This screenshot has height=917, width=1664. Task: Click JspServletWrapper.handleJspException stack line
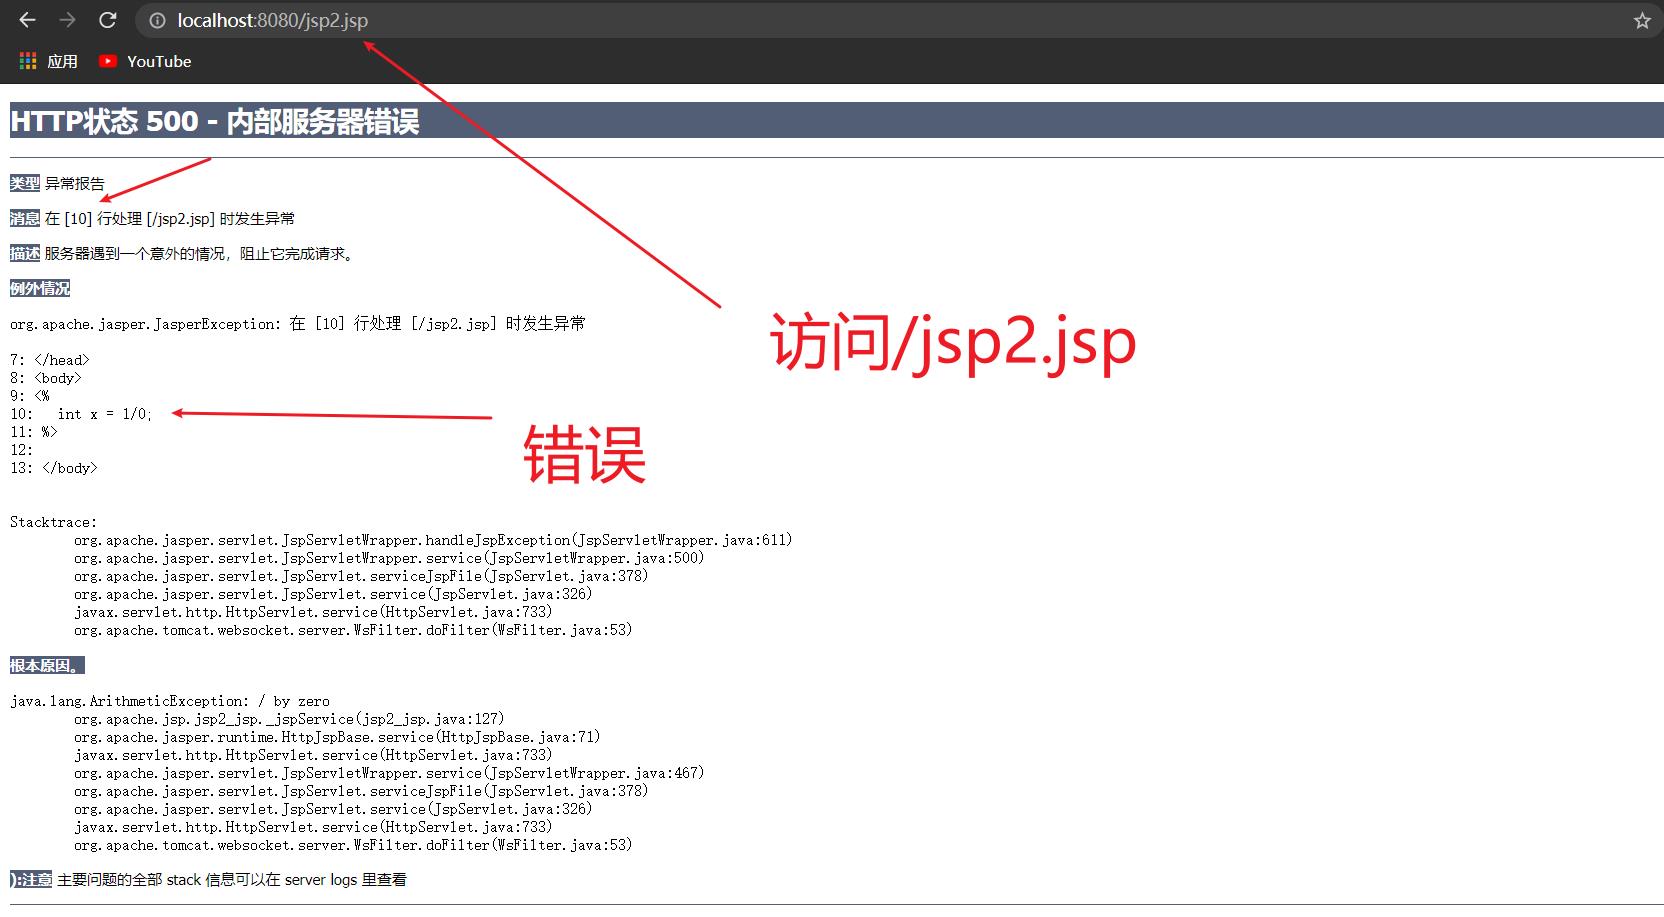[433, 540]
